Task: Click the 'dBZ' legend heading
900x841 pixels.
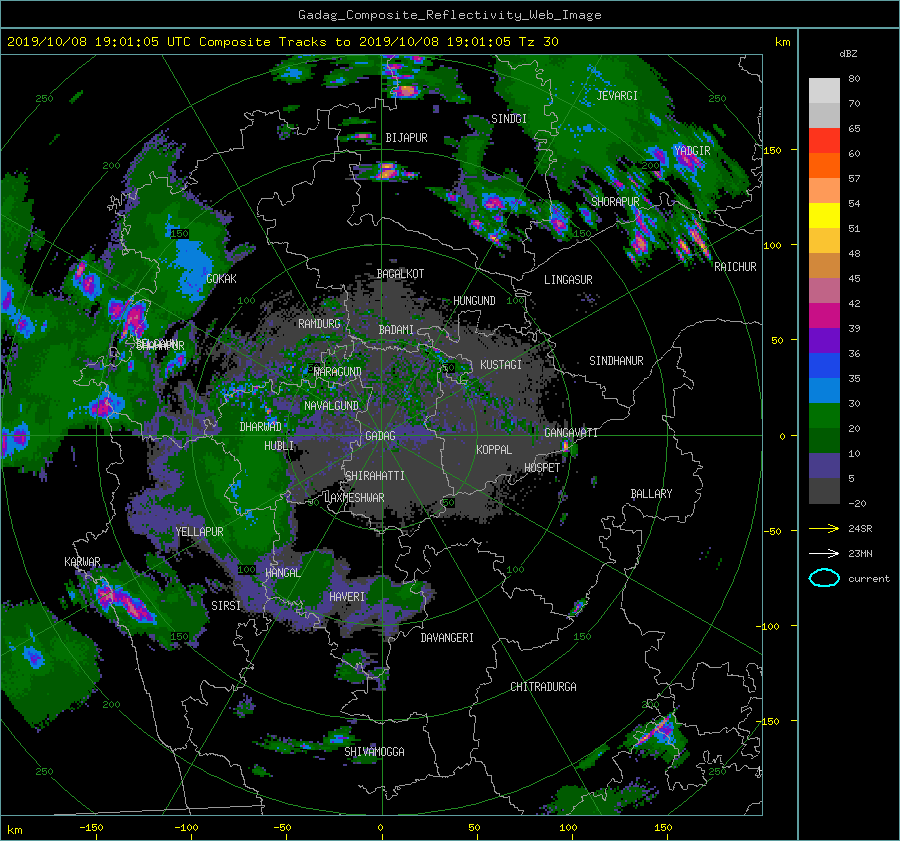Action: pos(848,54)
